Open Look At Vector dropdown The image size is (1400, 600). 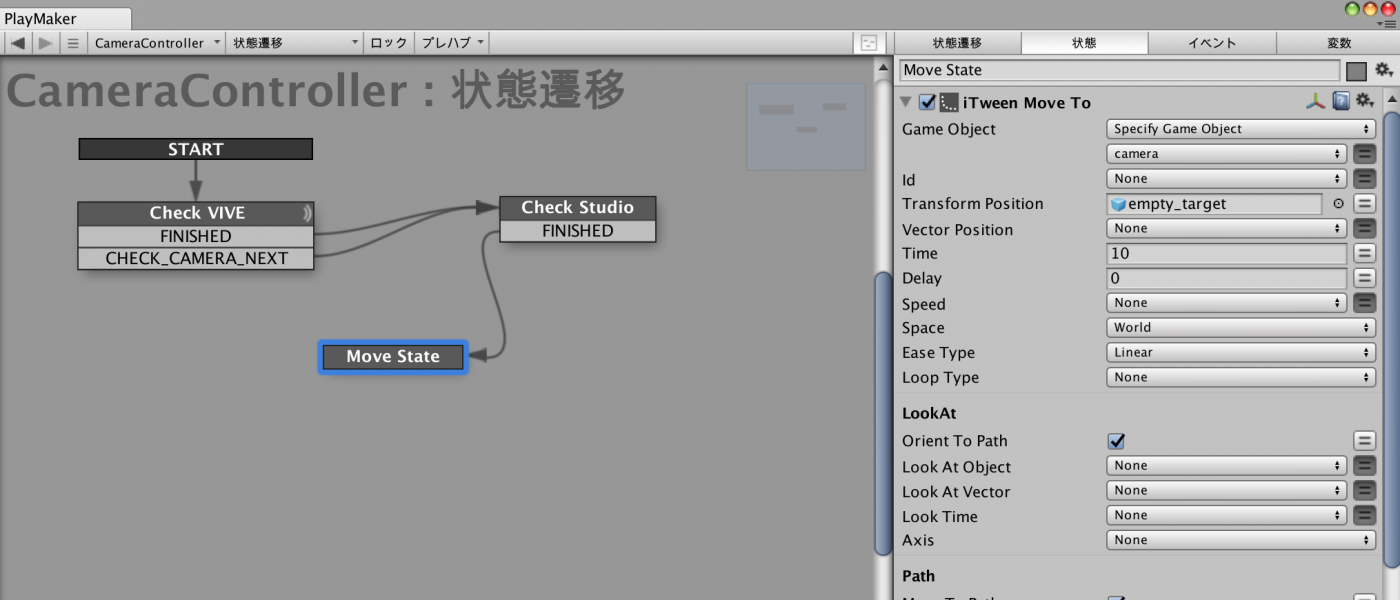(x=1227, y=491)
